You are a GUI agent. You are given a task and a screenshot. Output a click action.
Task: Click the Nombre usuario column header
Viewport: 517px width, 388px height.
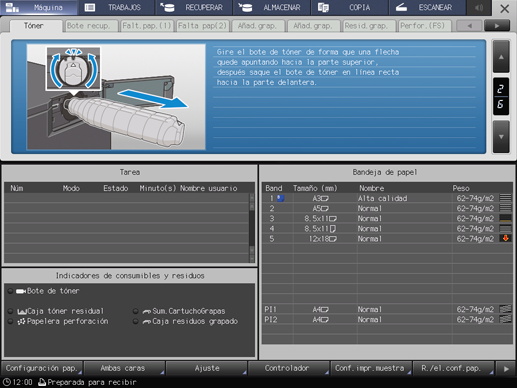209,188
